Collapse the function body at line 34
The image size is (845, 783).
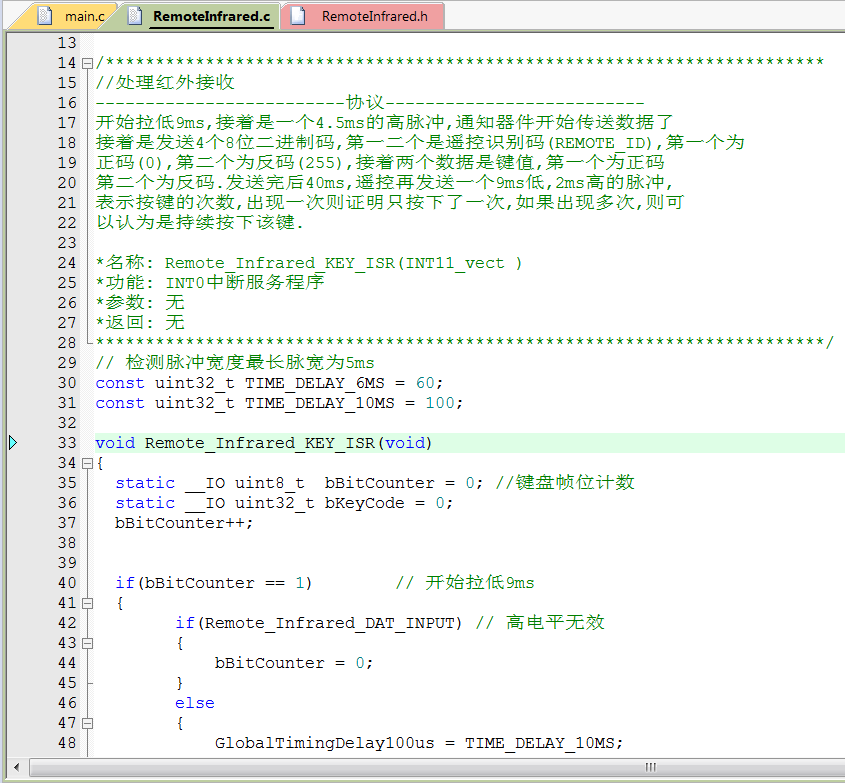click(87, 463)
